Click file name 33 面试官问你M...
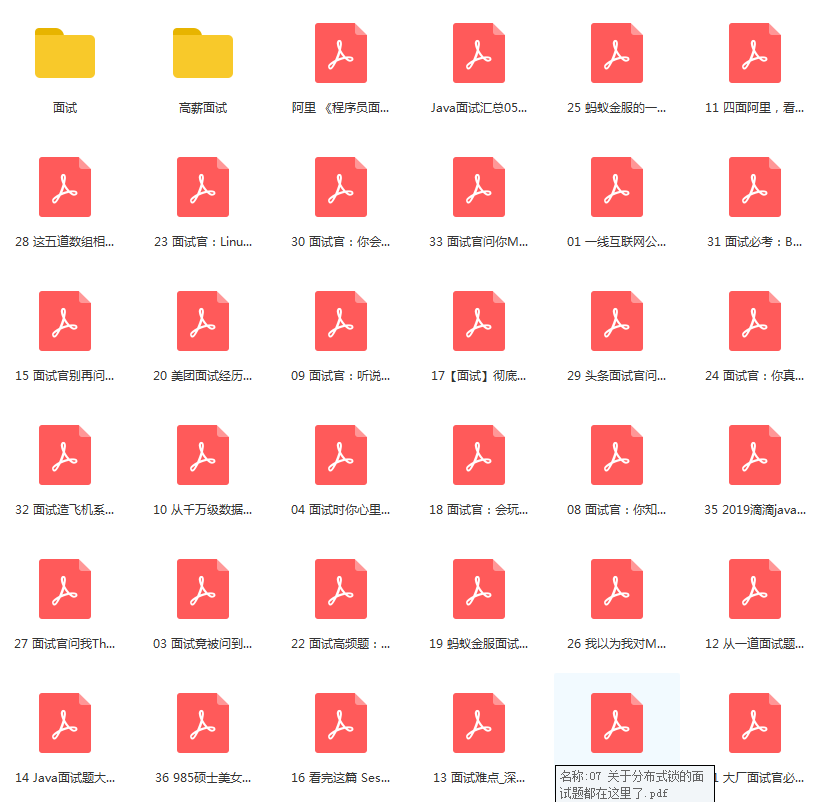826x802 pixels. click(x=479, y=242)
